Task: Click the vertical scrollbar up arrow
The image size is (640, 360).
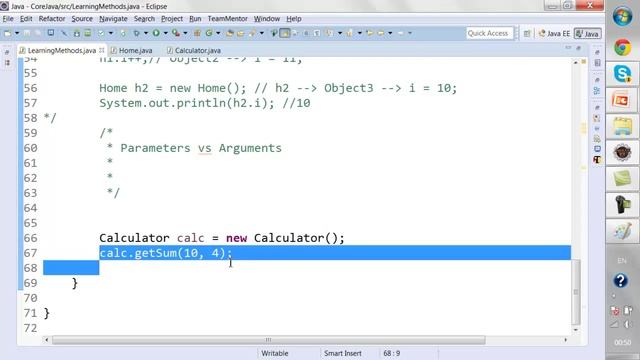Action: click(x=576, y=62)
